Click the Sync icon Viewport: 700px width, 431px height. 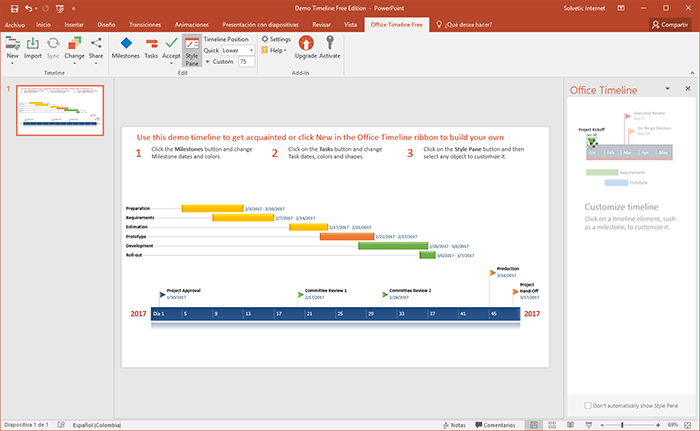pos(53,48)
